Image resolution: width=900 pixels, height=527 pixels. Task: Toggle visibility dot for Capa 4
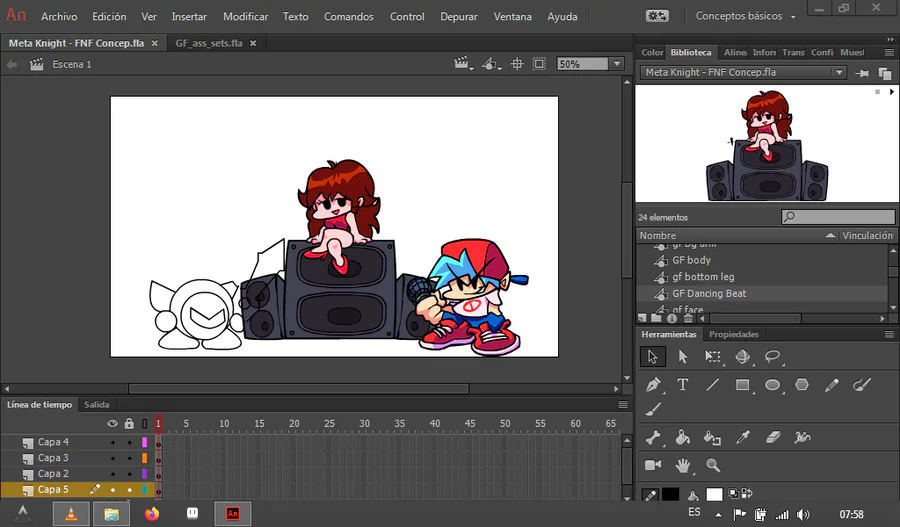pyautogui.click(x=112, y=443)
